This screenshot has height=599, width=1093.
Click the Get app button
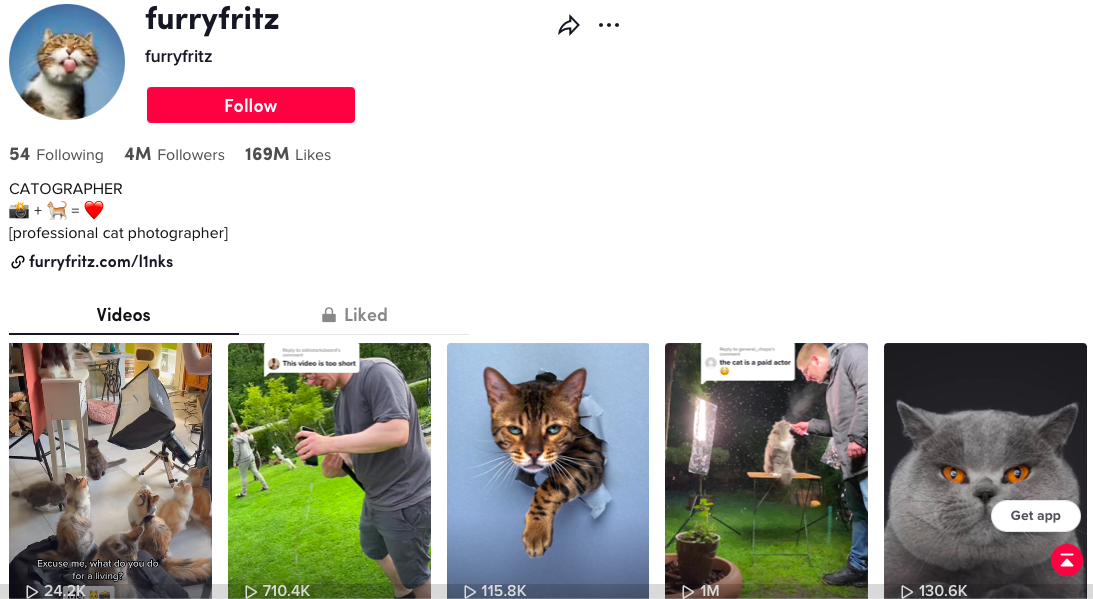(x=1035, y=516)
